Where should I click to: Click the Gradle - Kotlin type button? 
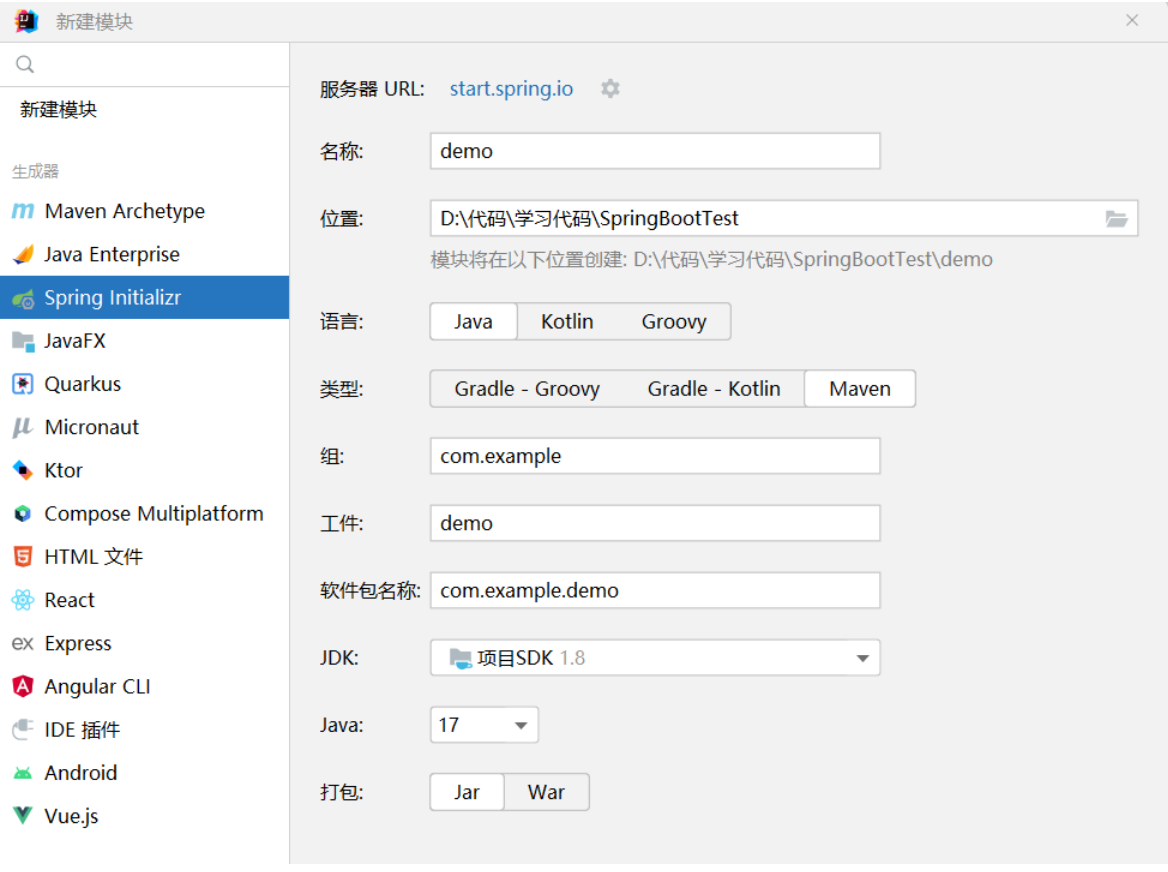click(713, 389)
